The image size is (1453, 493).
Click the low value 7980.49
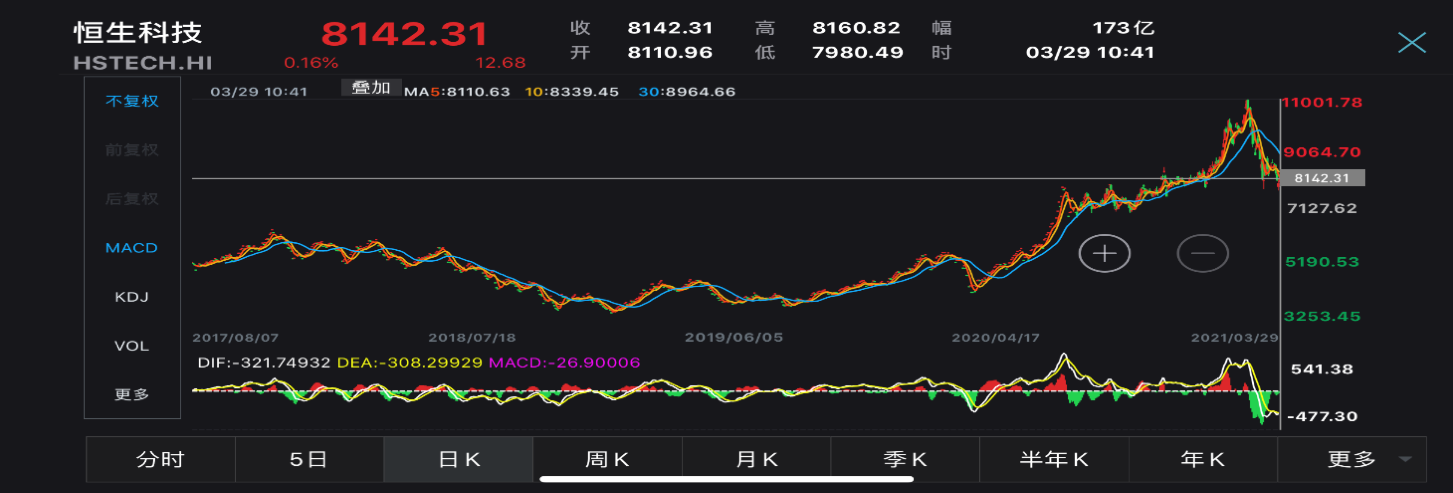point(858,52)
